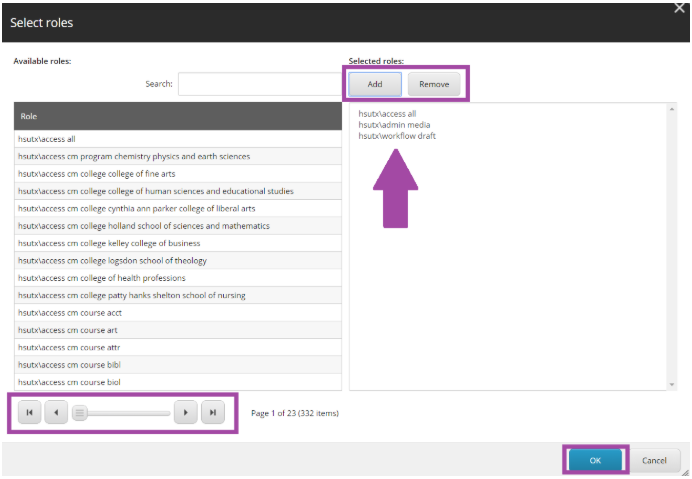The height and width of the screenshot is (479, 692).
Task: Go to previous page of roles
Action: point(56,412)
